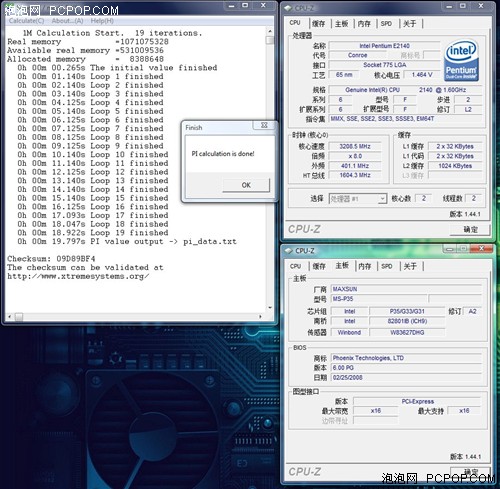Click the Checksum: 09D89BF4 line

51,259
